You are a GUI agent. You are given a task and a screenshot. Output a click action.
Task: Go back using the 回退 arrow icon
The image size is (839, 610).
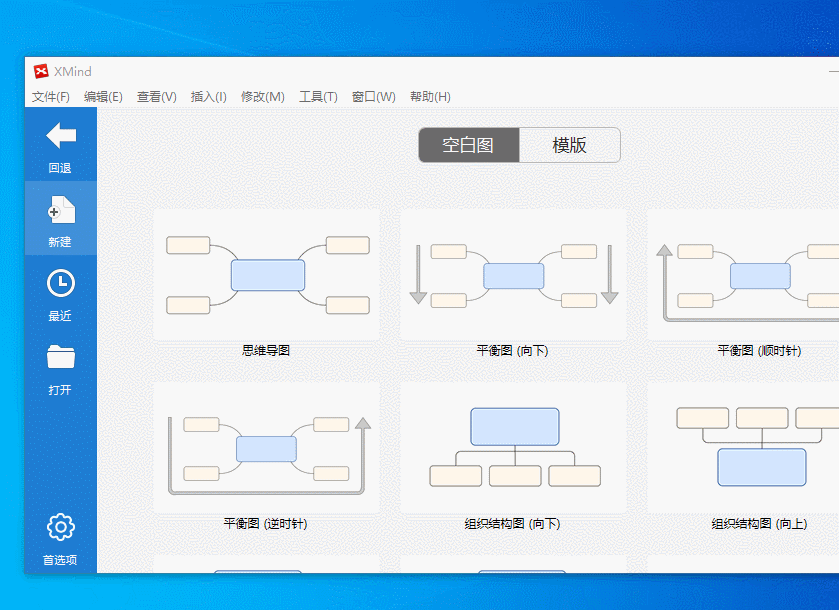click(61, 135)
